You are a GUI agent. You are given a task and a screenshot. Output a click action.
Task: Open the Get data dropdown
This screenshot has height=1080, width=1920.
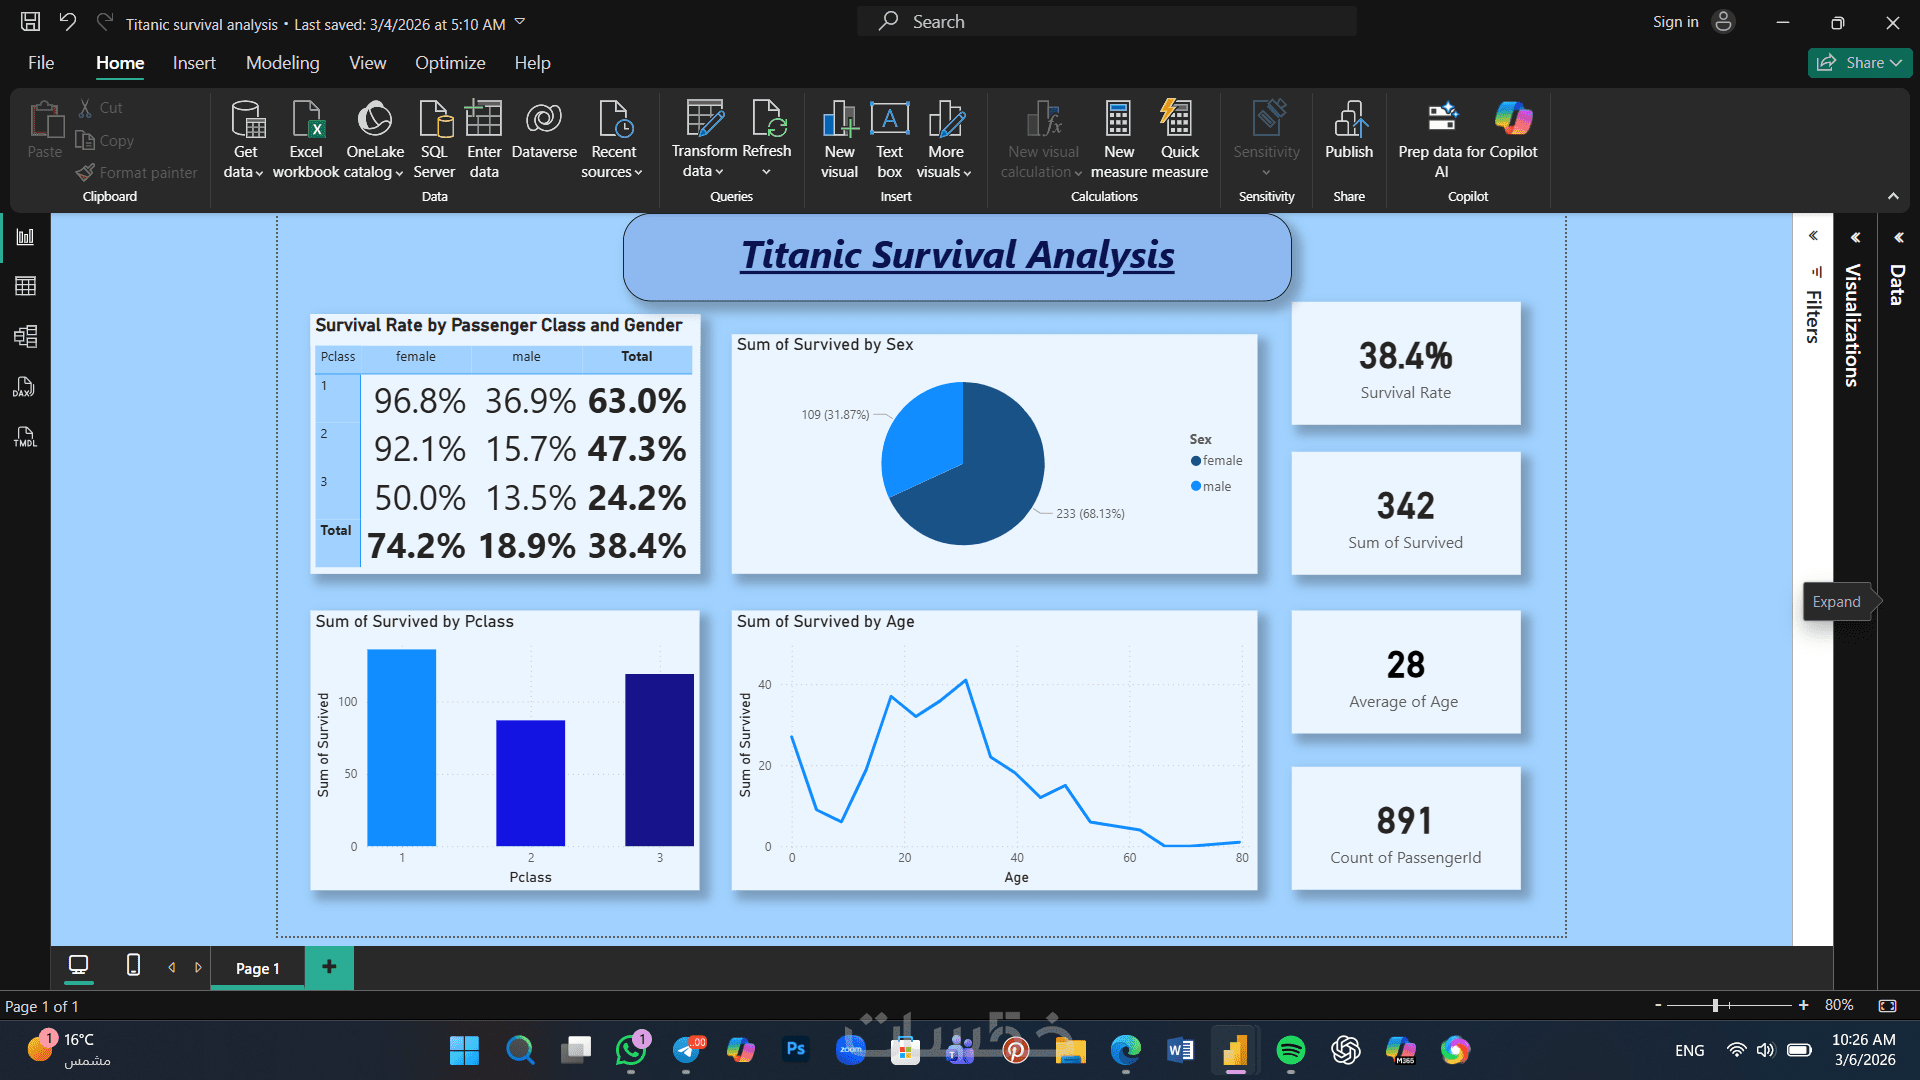pyautogui.click(x=244, y=172)
